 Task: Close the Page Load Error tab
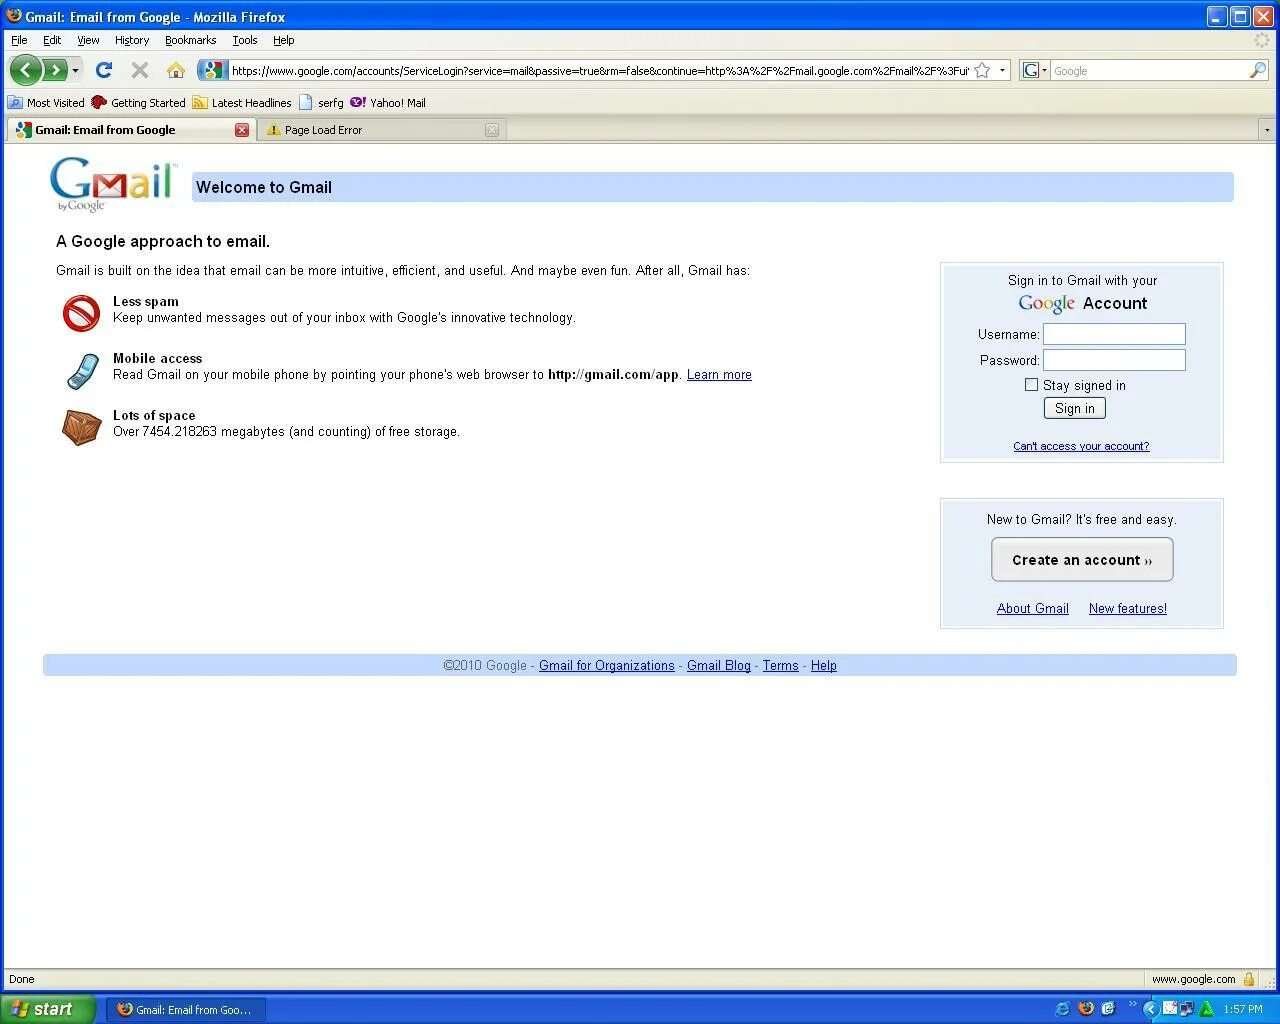[x=492, y=130]
